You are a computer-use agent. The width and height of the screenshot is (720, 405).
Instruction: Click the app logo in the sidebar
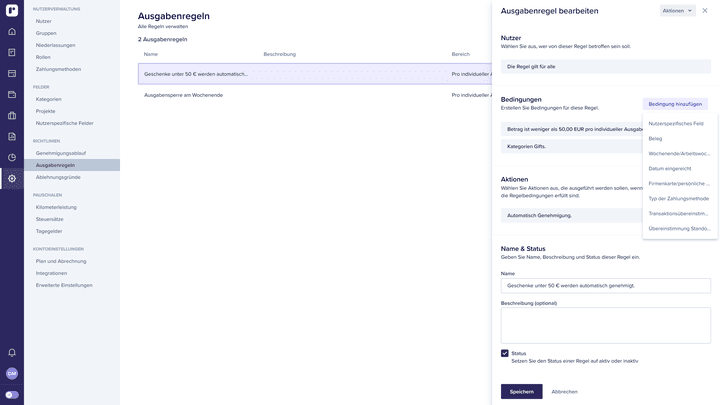pyautogui.click(x=12, y=10)
